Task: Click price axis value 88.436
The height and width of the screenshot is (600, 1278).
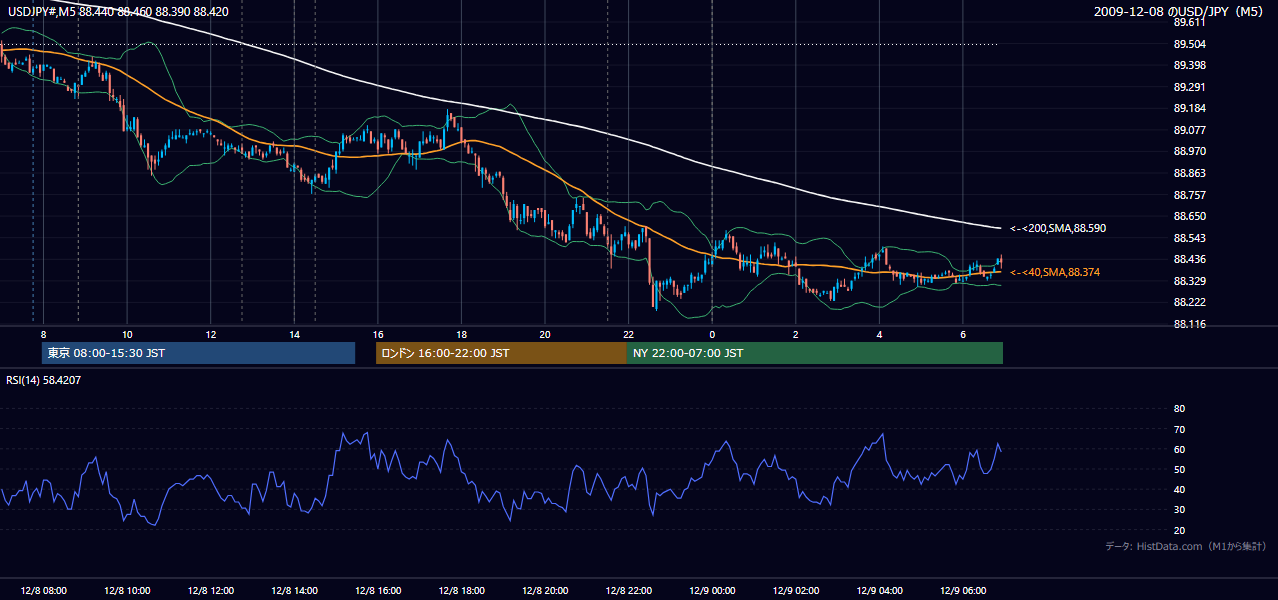Action: tap(1188, 259)
